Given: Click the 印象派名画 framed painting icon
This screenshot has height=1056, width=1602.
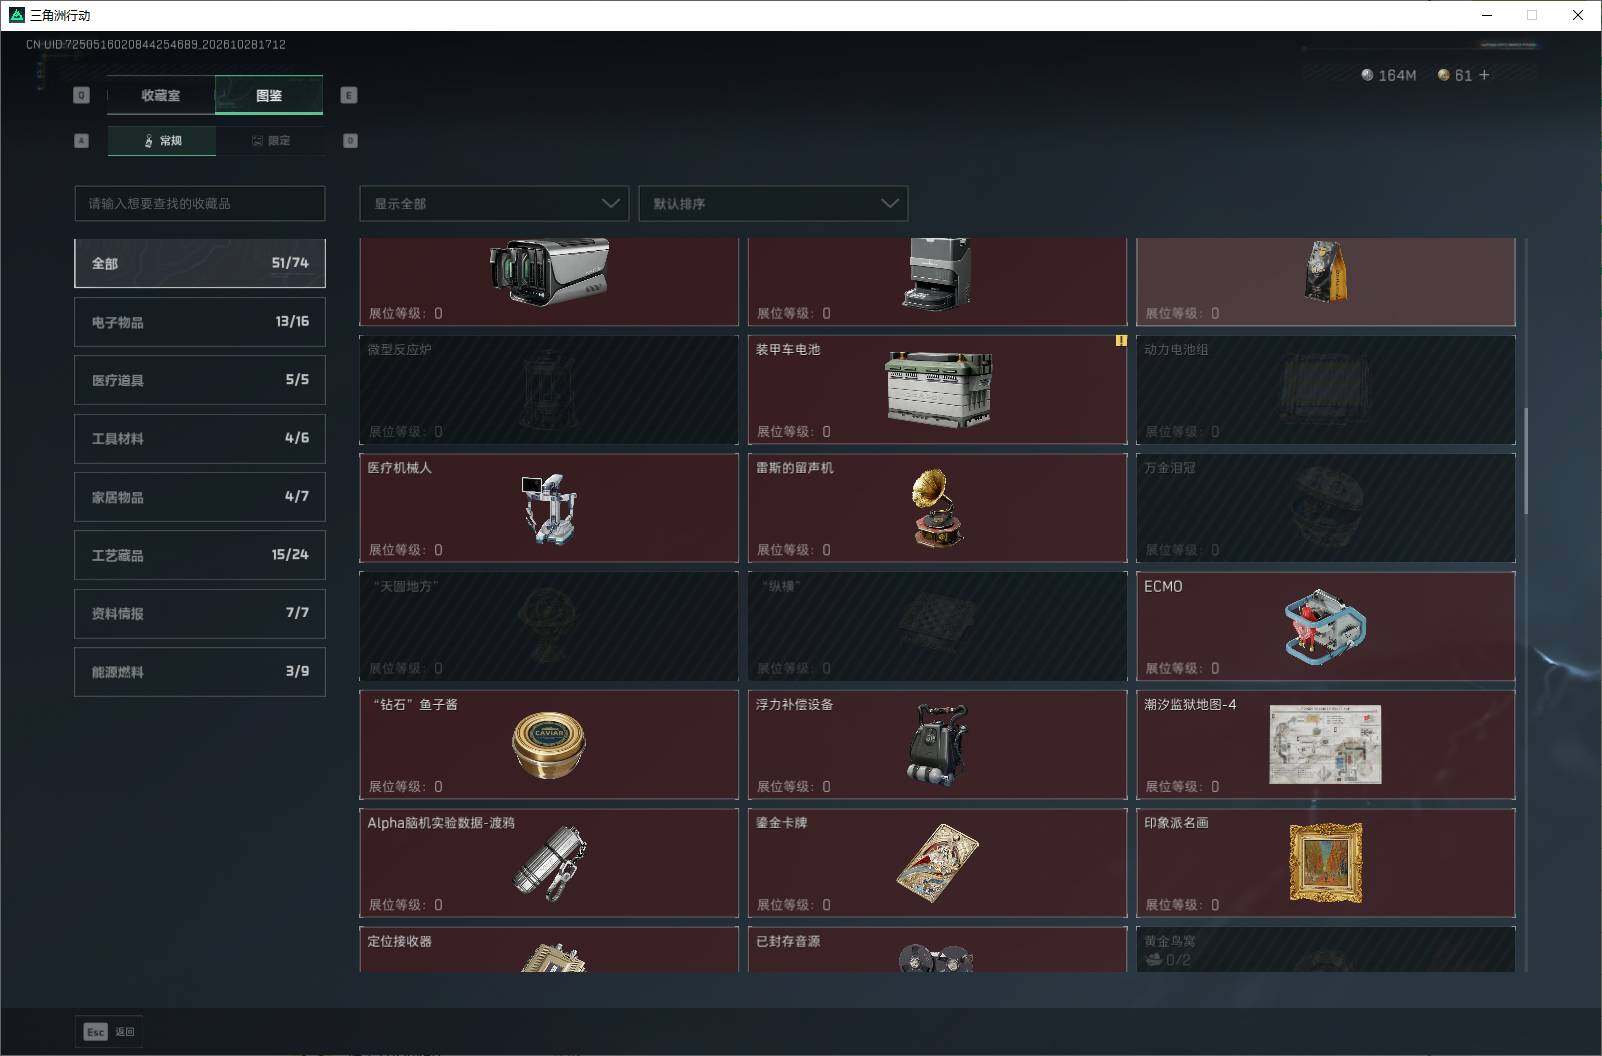Looking at the screenshot, I should tap(1325, 863).
